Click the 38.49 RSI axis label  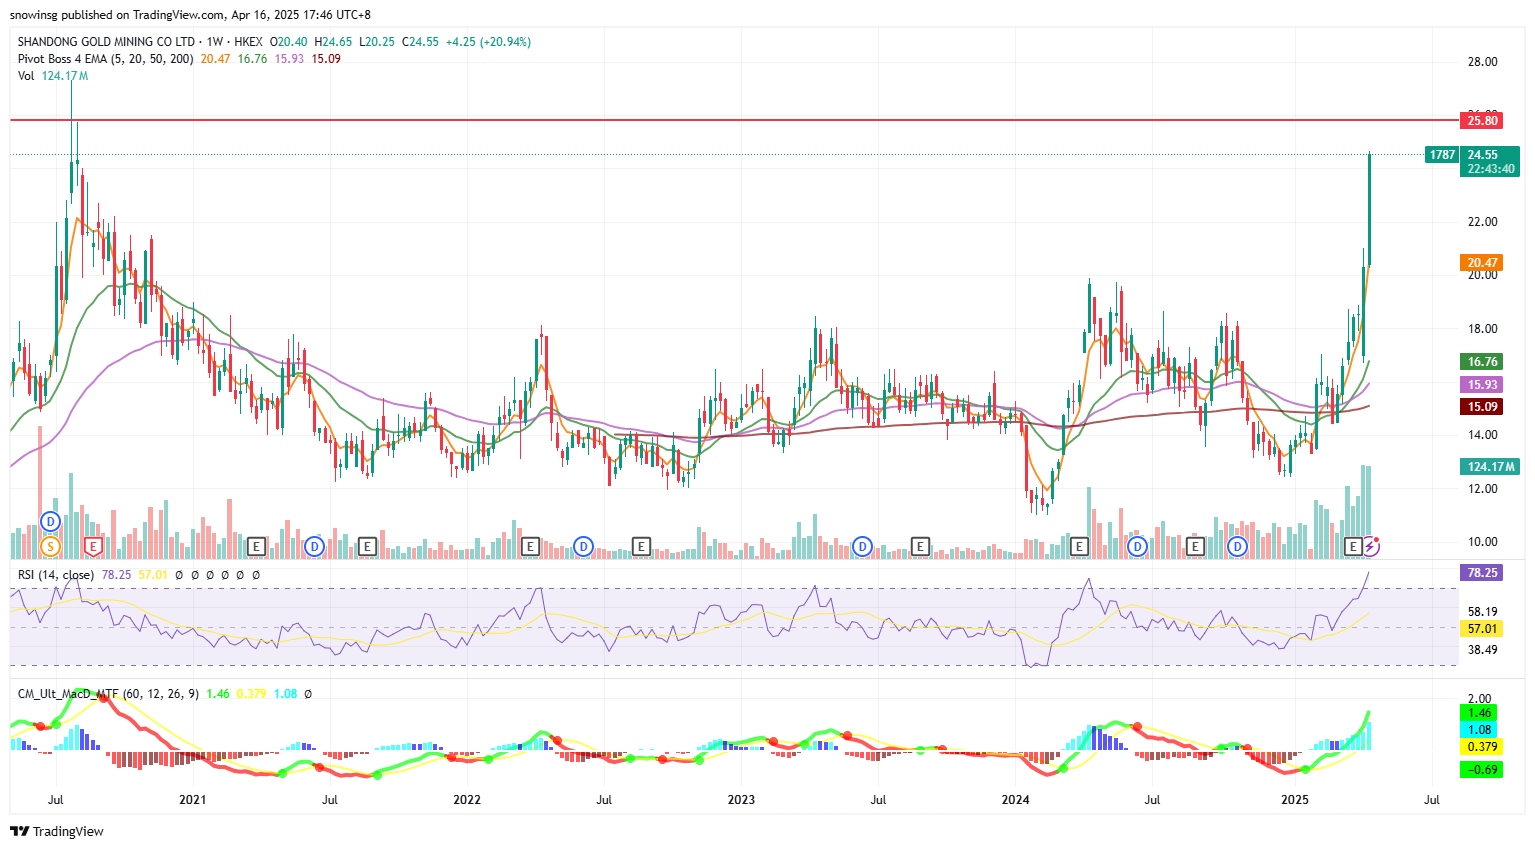tap(1482, 650)
